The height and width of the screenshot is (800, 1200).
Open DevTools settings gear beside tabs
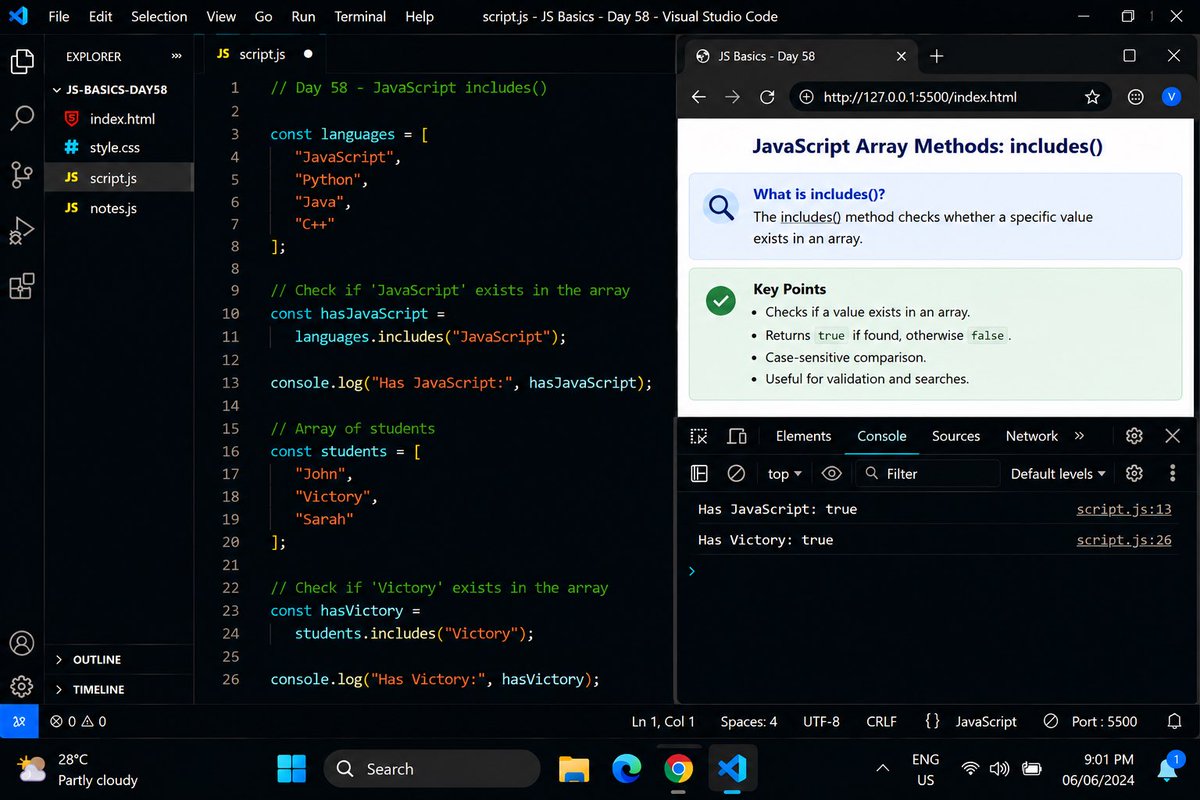(x=1134, y=436)
